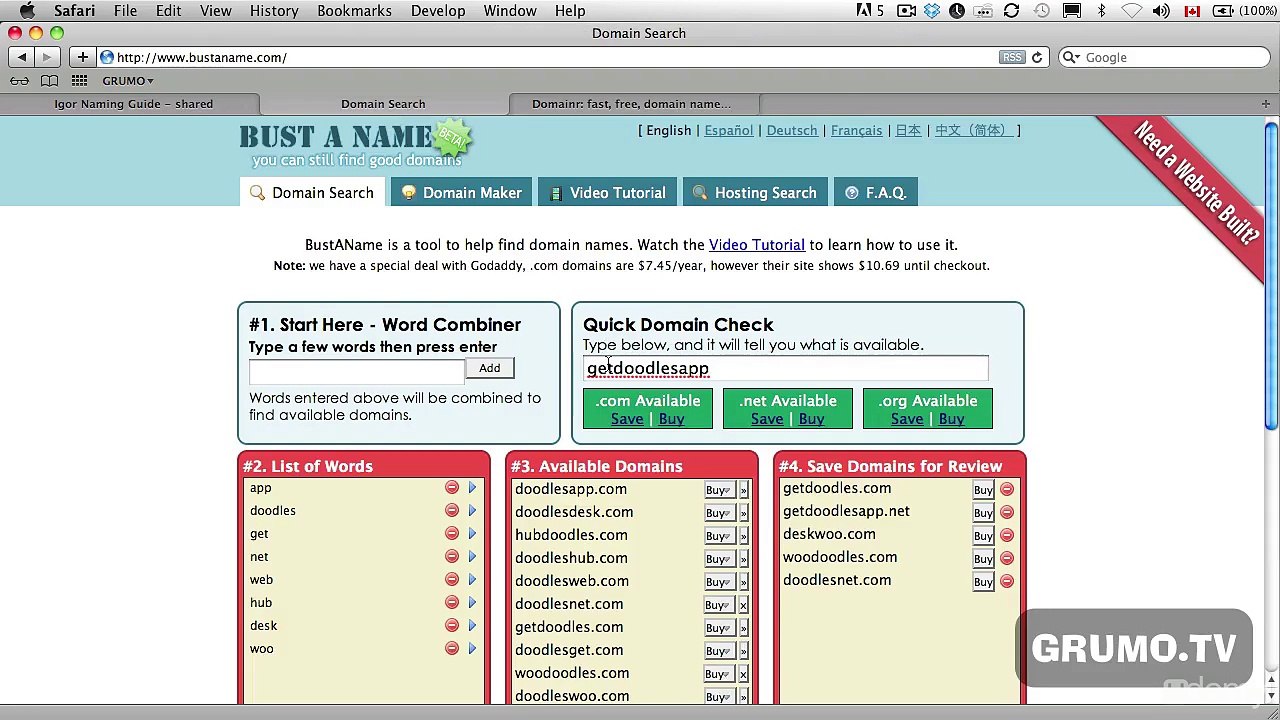Open Top Sites grid icon

click(79, 81)
